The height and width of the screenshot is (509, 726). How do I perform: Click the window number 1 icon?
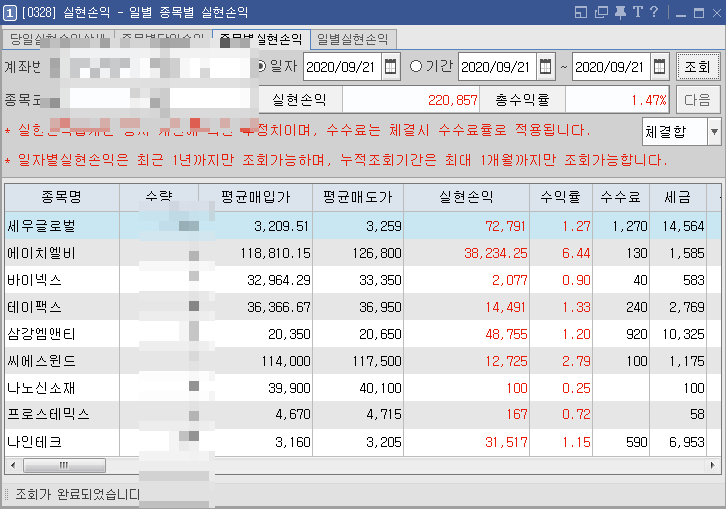coord(10,13)
